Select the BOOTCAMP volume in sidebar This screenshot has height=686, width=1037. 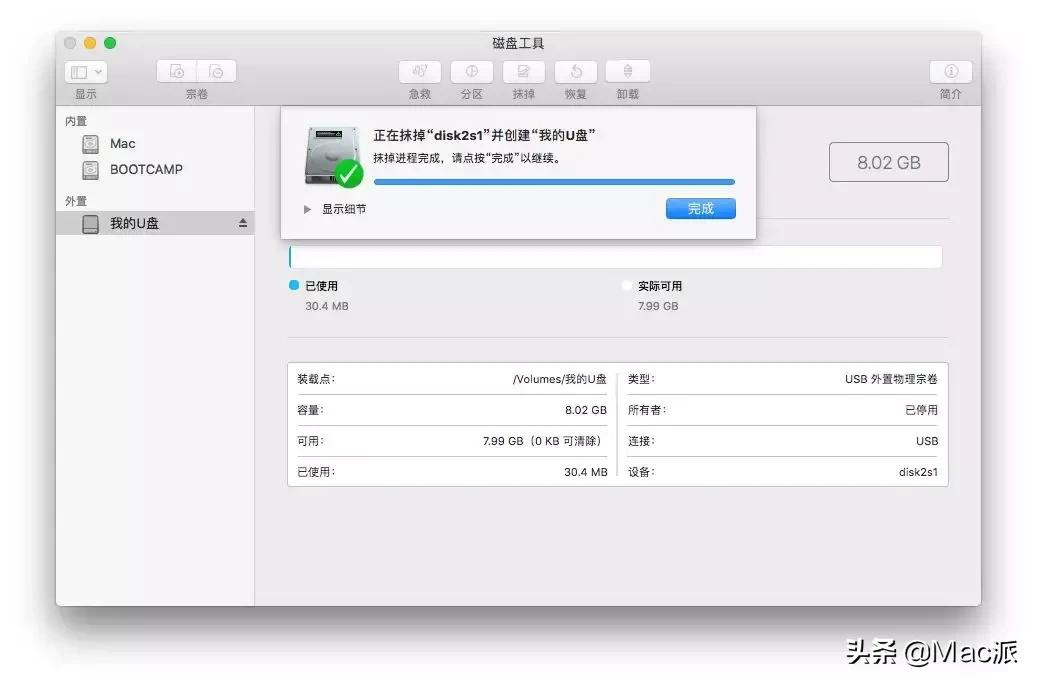click(x=155, y=170)
